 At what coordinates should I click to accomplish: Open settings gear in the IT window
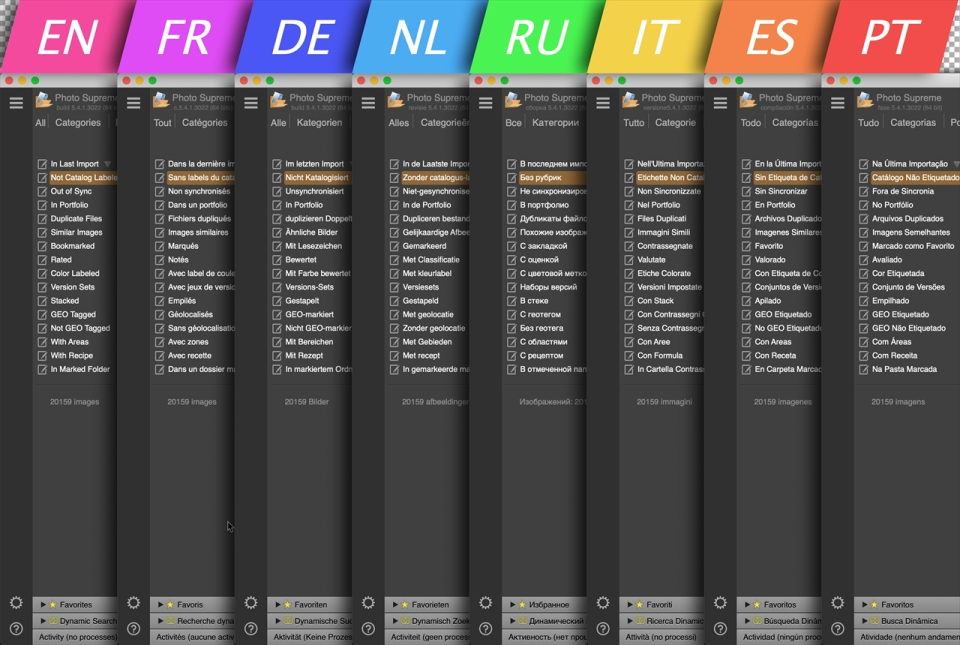click(x=603, y=603)
